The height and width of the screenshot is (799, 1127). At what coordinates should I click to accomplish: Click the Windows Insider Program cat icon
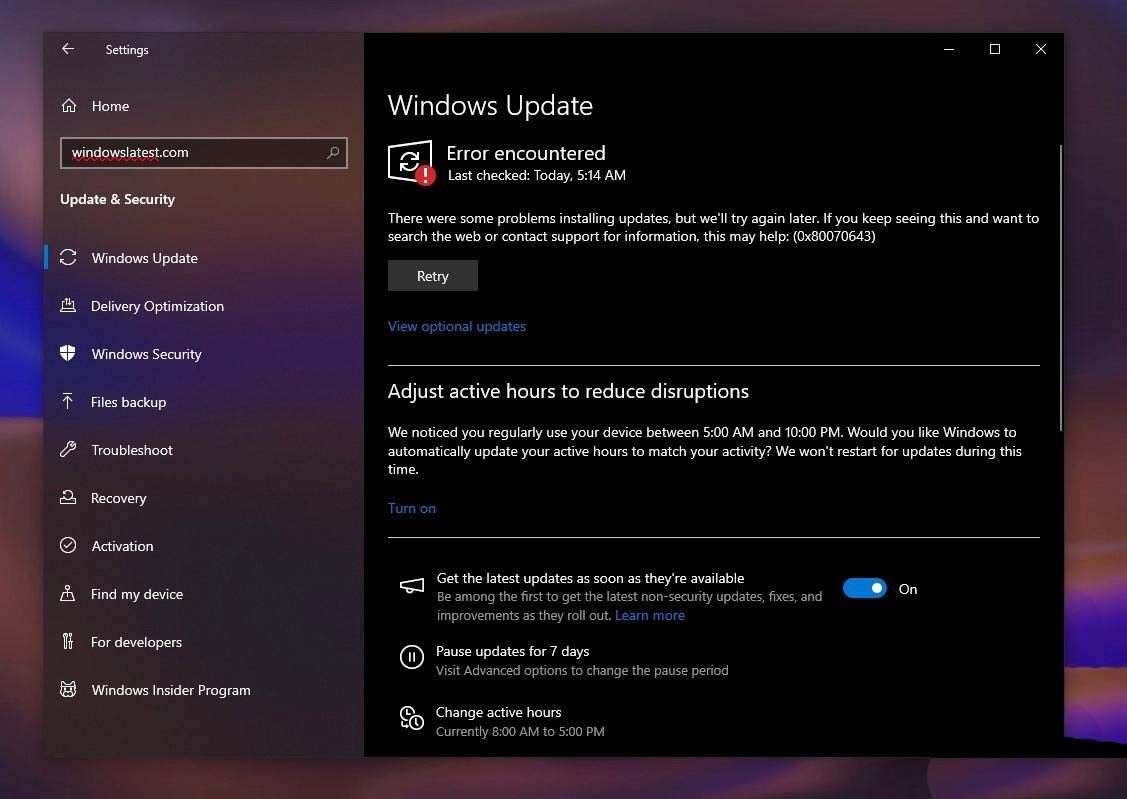[x=68, y=689]
